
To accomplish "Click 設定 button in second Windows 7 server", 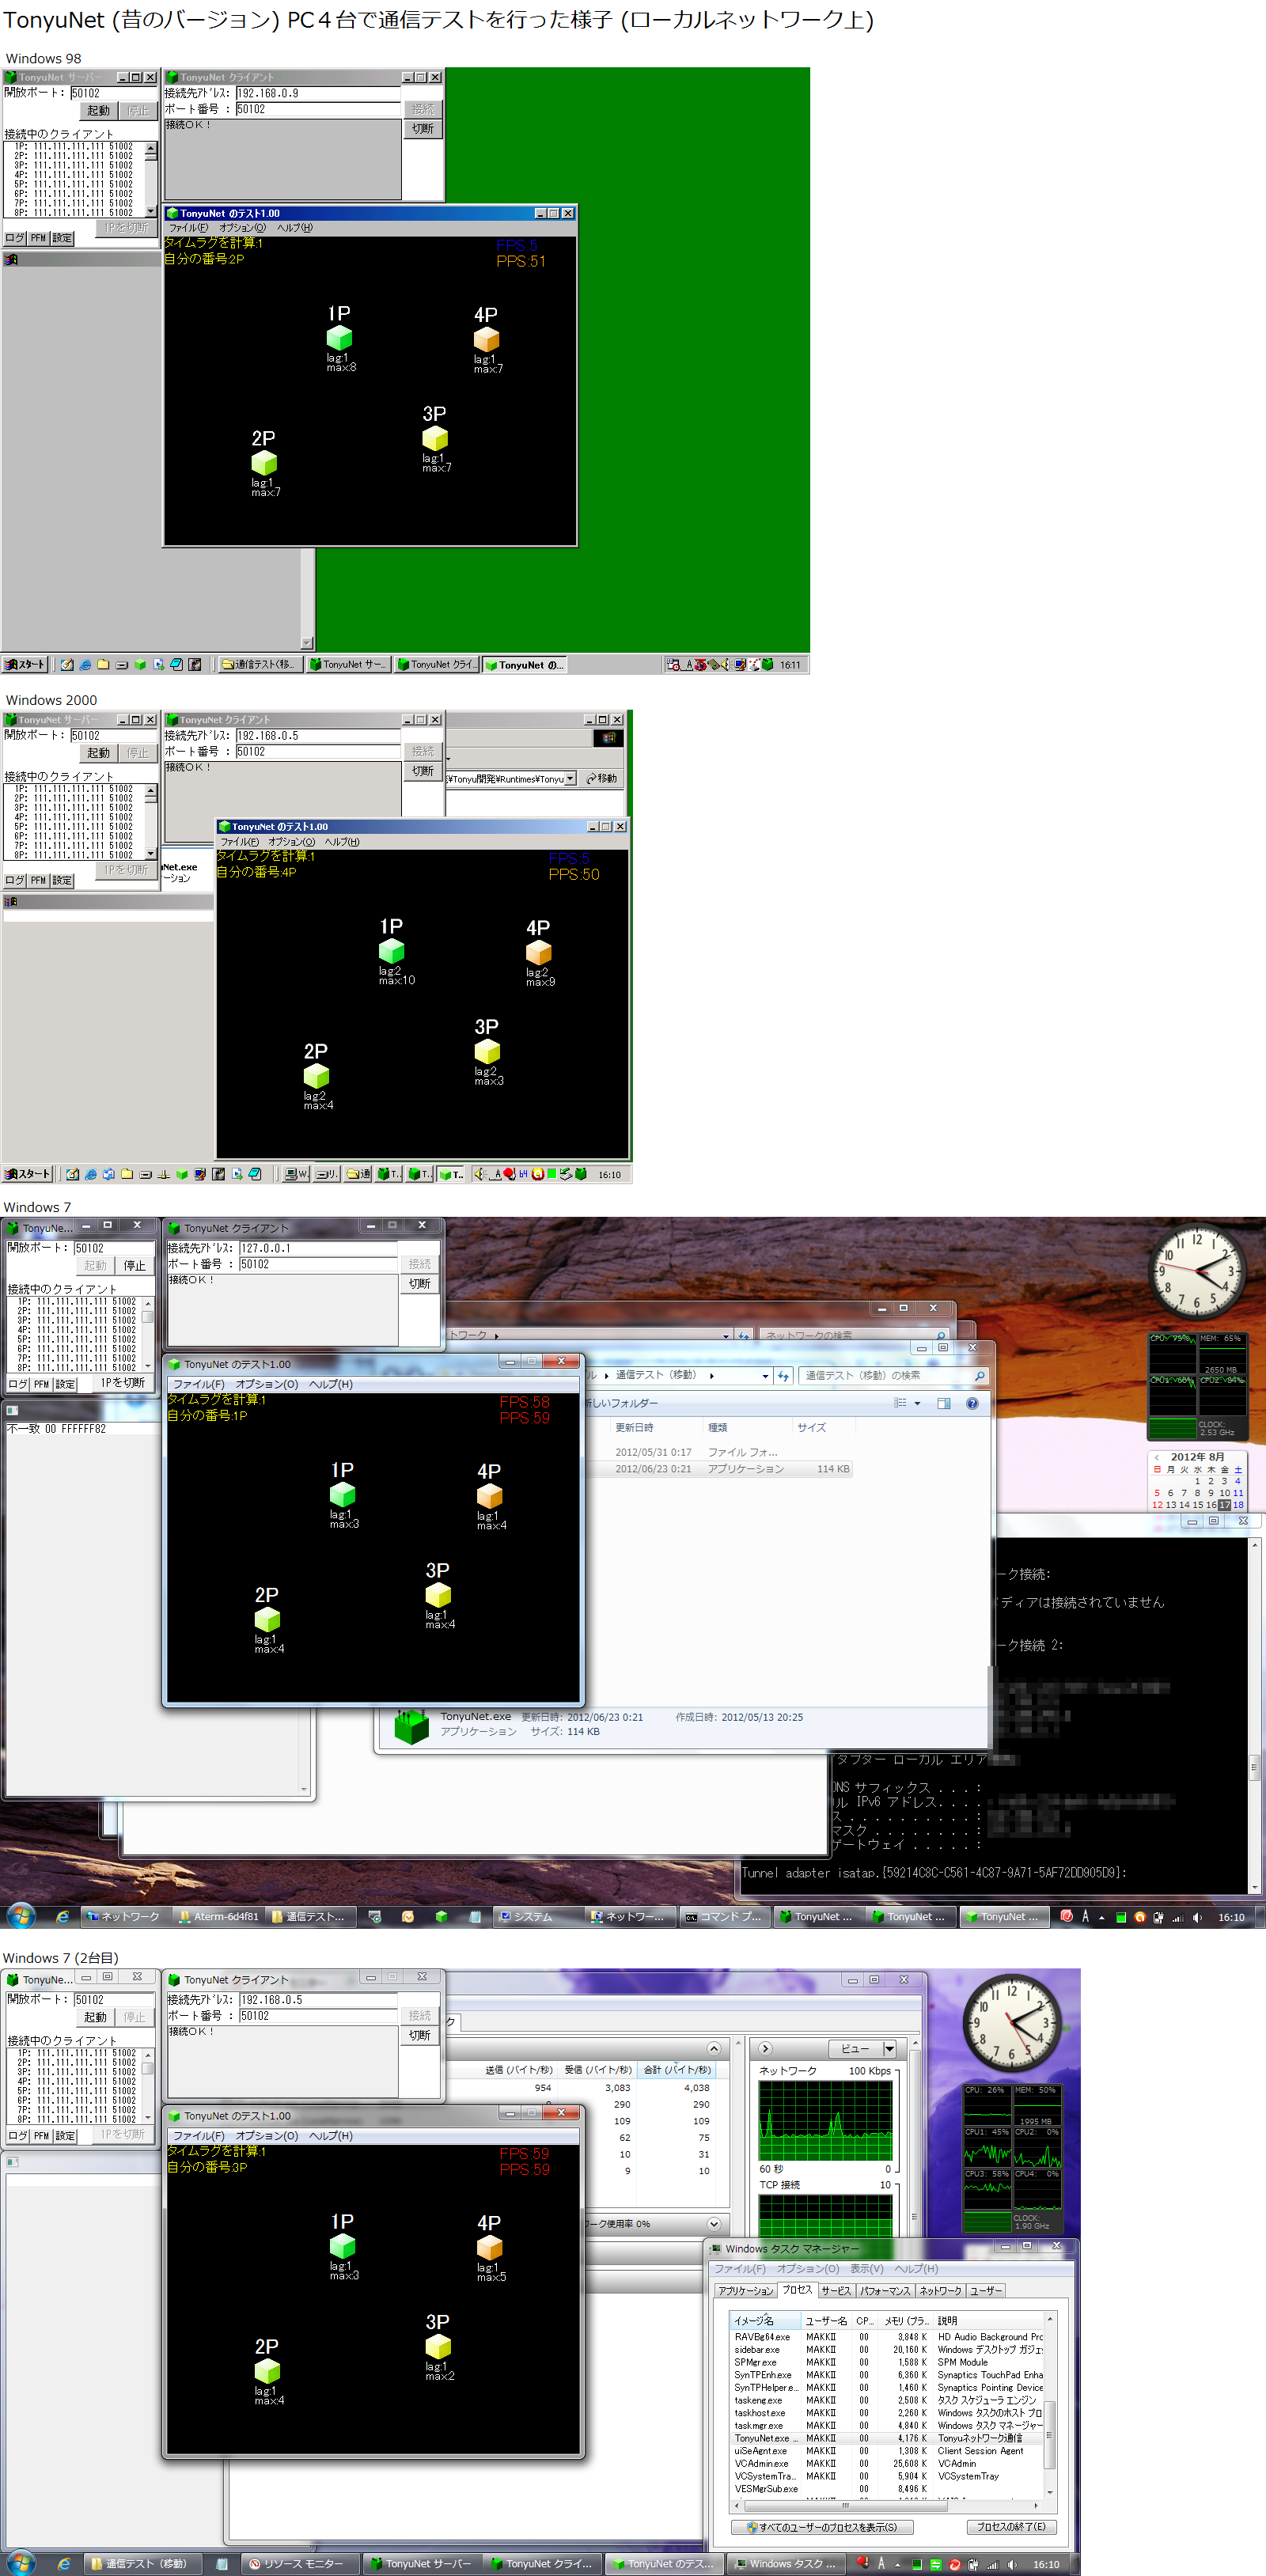I will coord(65,2135).
